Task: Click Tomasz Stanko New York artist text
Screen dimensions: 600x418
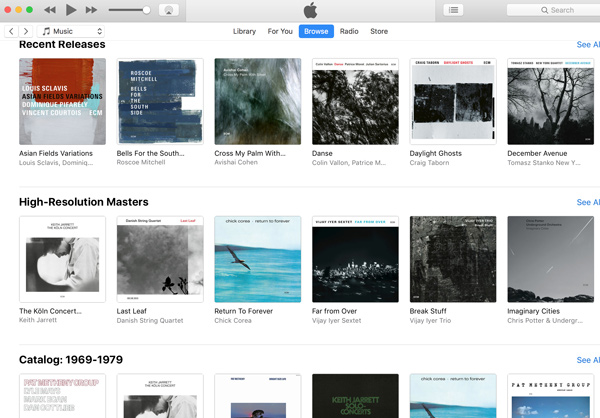Action: [x=544, y=163]
